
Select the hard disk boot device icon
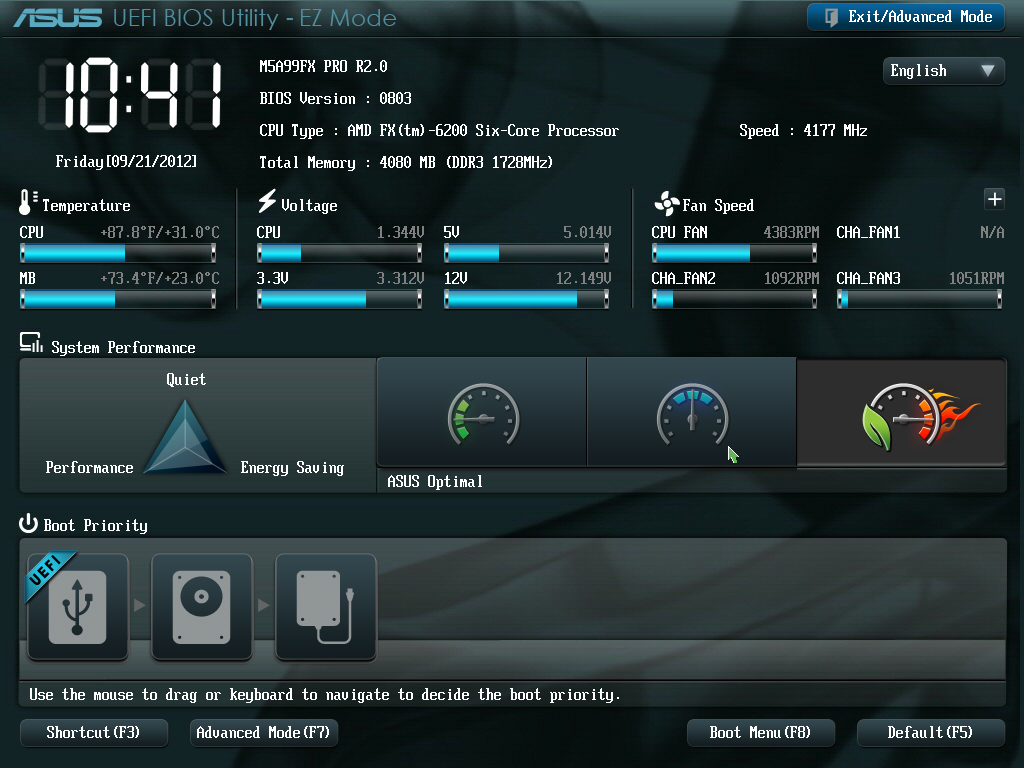(202, 607)
